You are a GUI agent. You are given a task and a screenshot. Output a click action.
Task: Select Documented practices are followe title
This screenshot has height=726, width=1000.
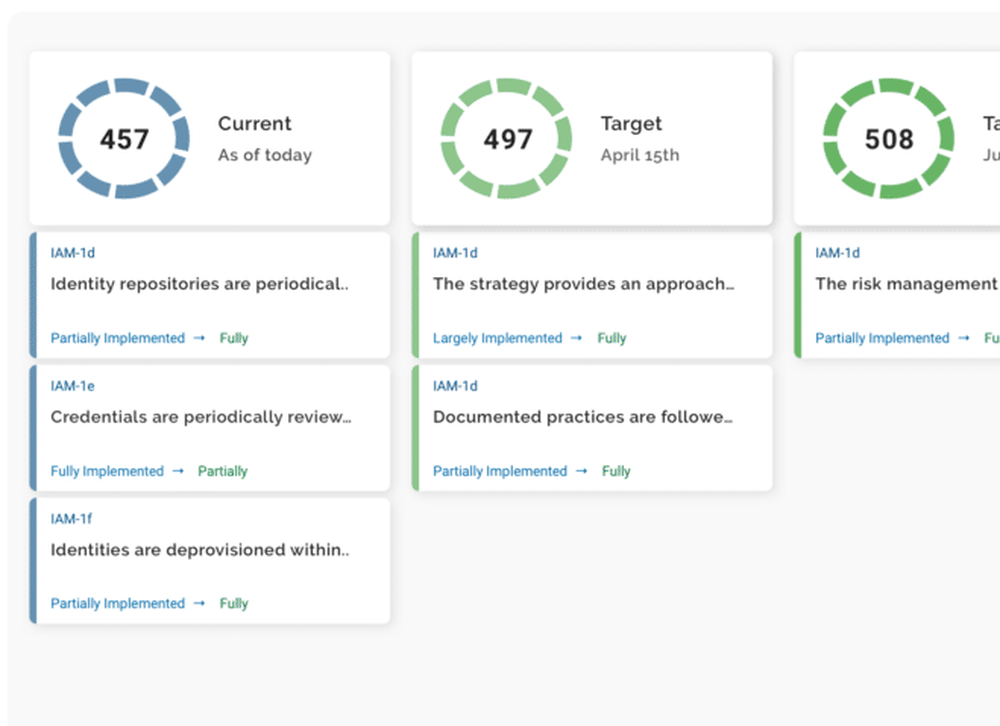(x=583, y=417)
